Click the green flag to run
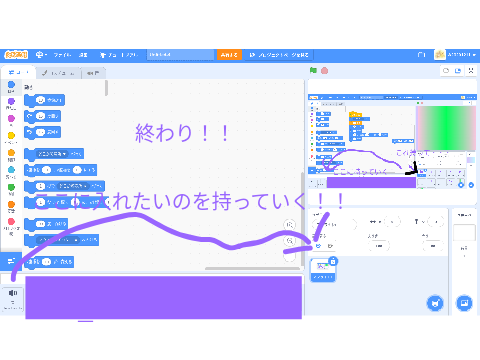 pyautogui.click(x=313, y=70)
